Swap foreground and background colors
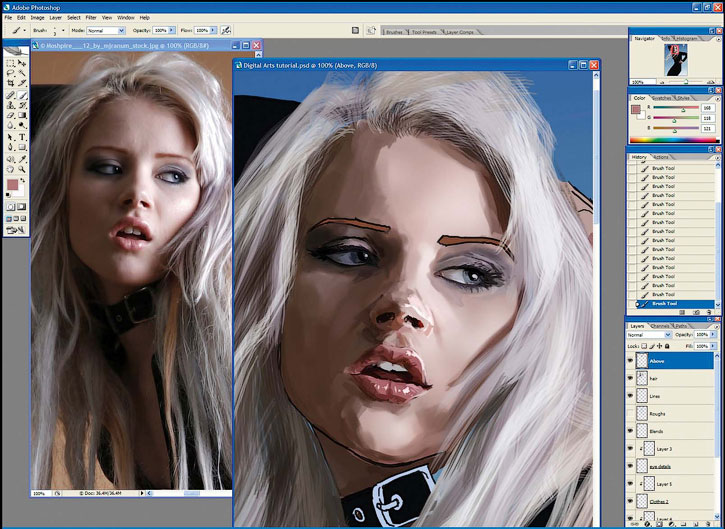Screen dimensions: 725x529 23,180
